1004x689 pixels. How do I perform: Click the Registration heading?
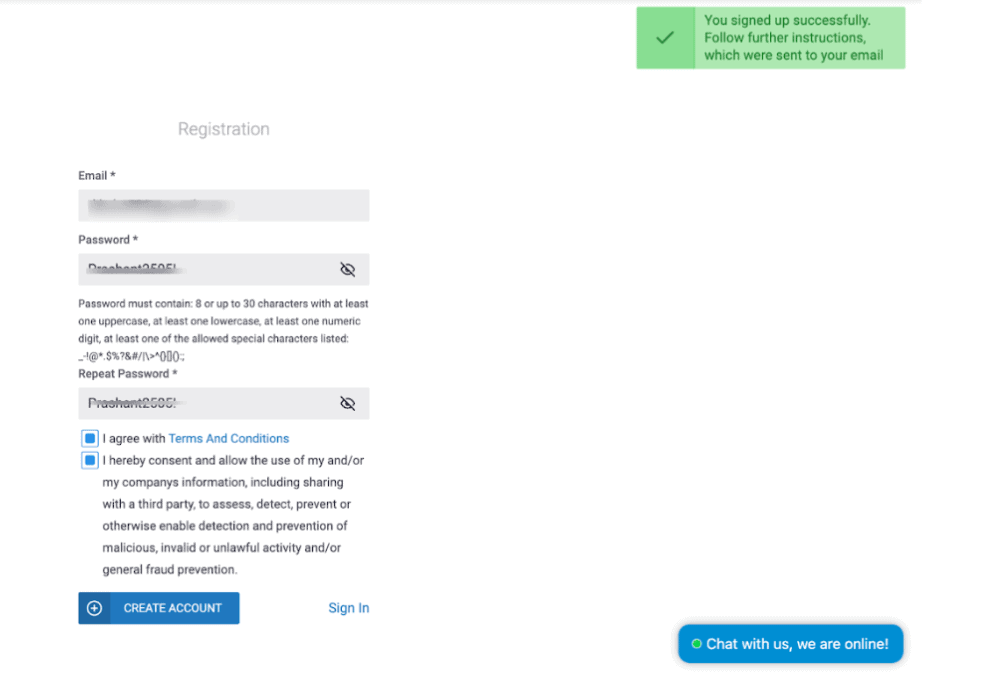pyautogui.click(x=223, y=129)
